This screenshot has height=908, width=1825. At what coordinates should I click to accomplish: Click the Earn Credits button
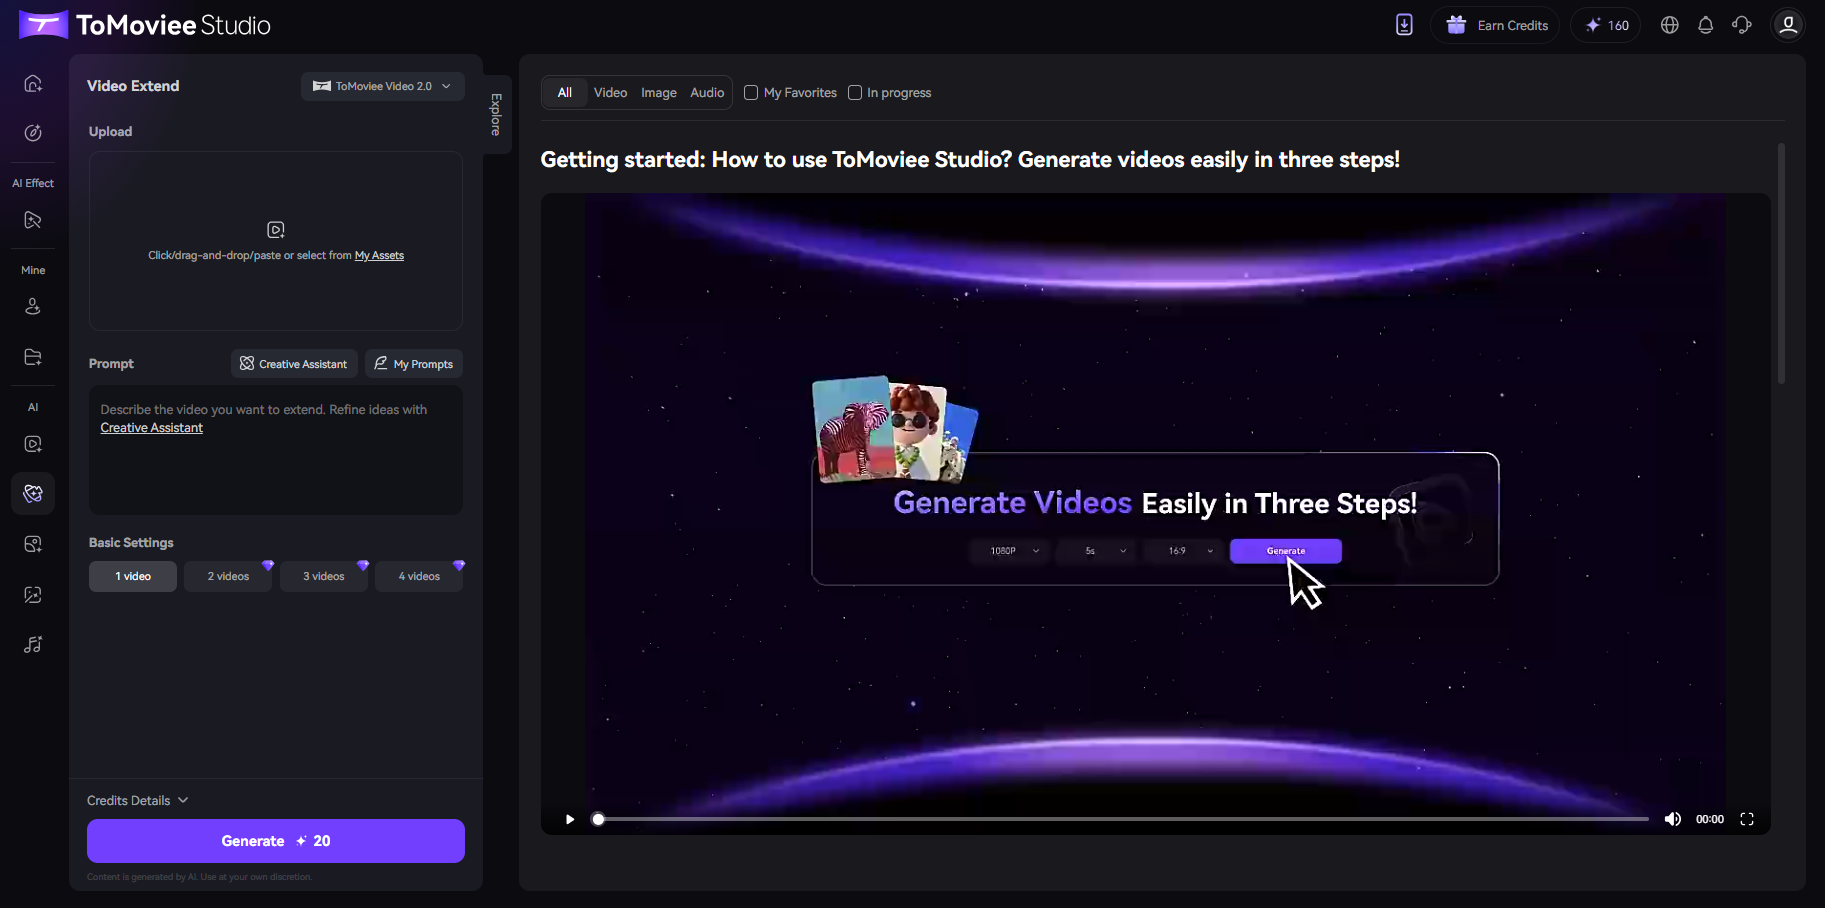1496,25
